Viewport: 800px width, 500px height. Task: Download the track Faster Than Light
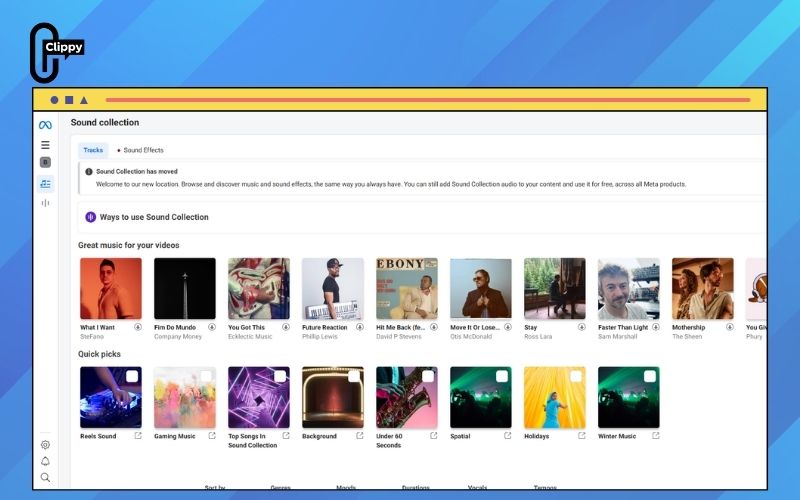pos(656,327)
